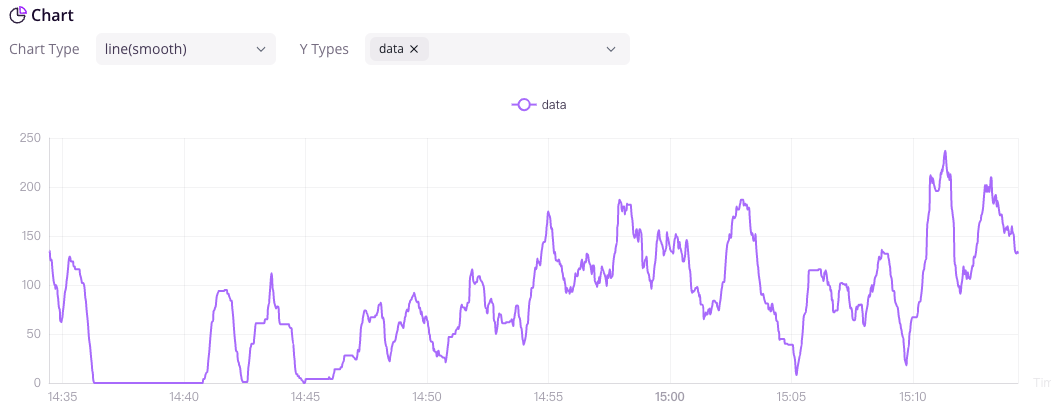Click the Y Types label
This screenshot has height=414, width=1051.
click(324, 49)
